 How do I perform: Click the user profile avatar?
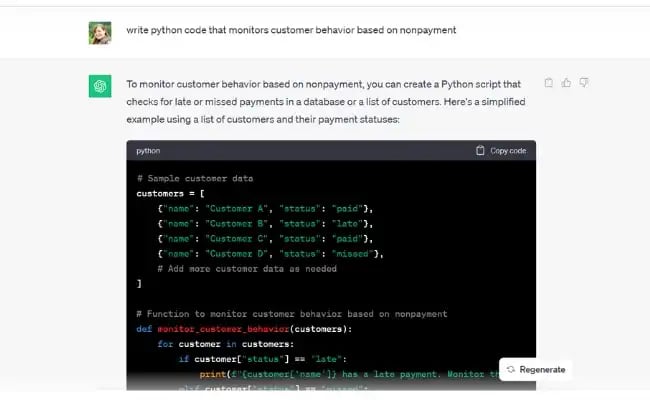100,33
